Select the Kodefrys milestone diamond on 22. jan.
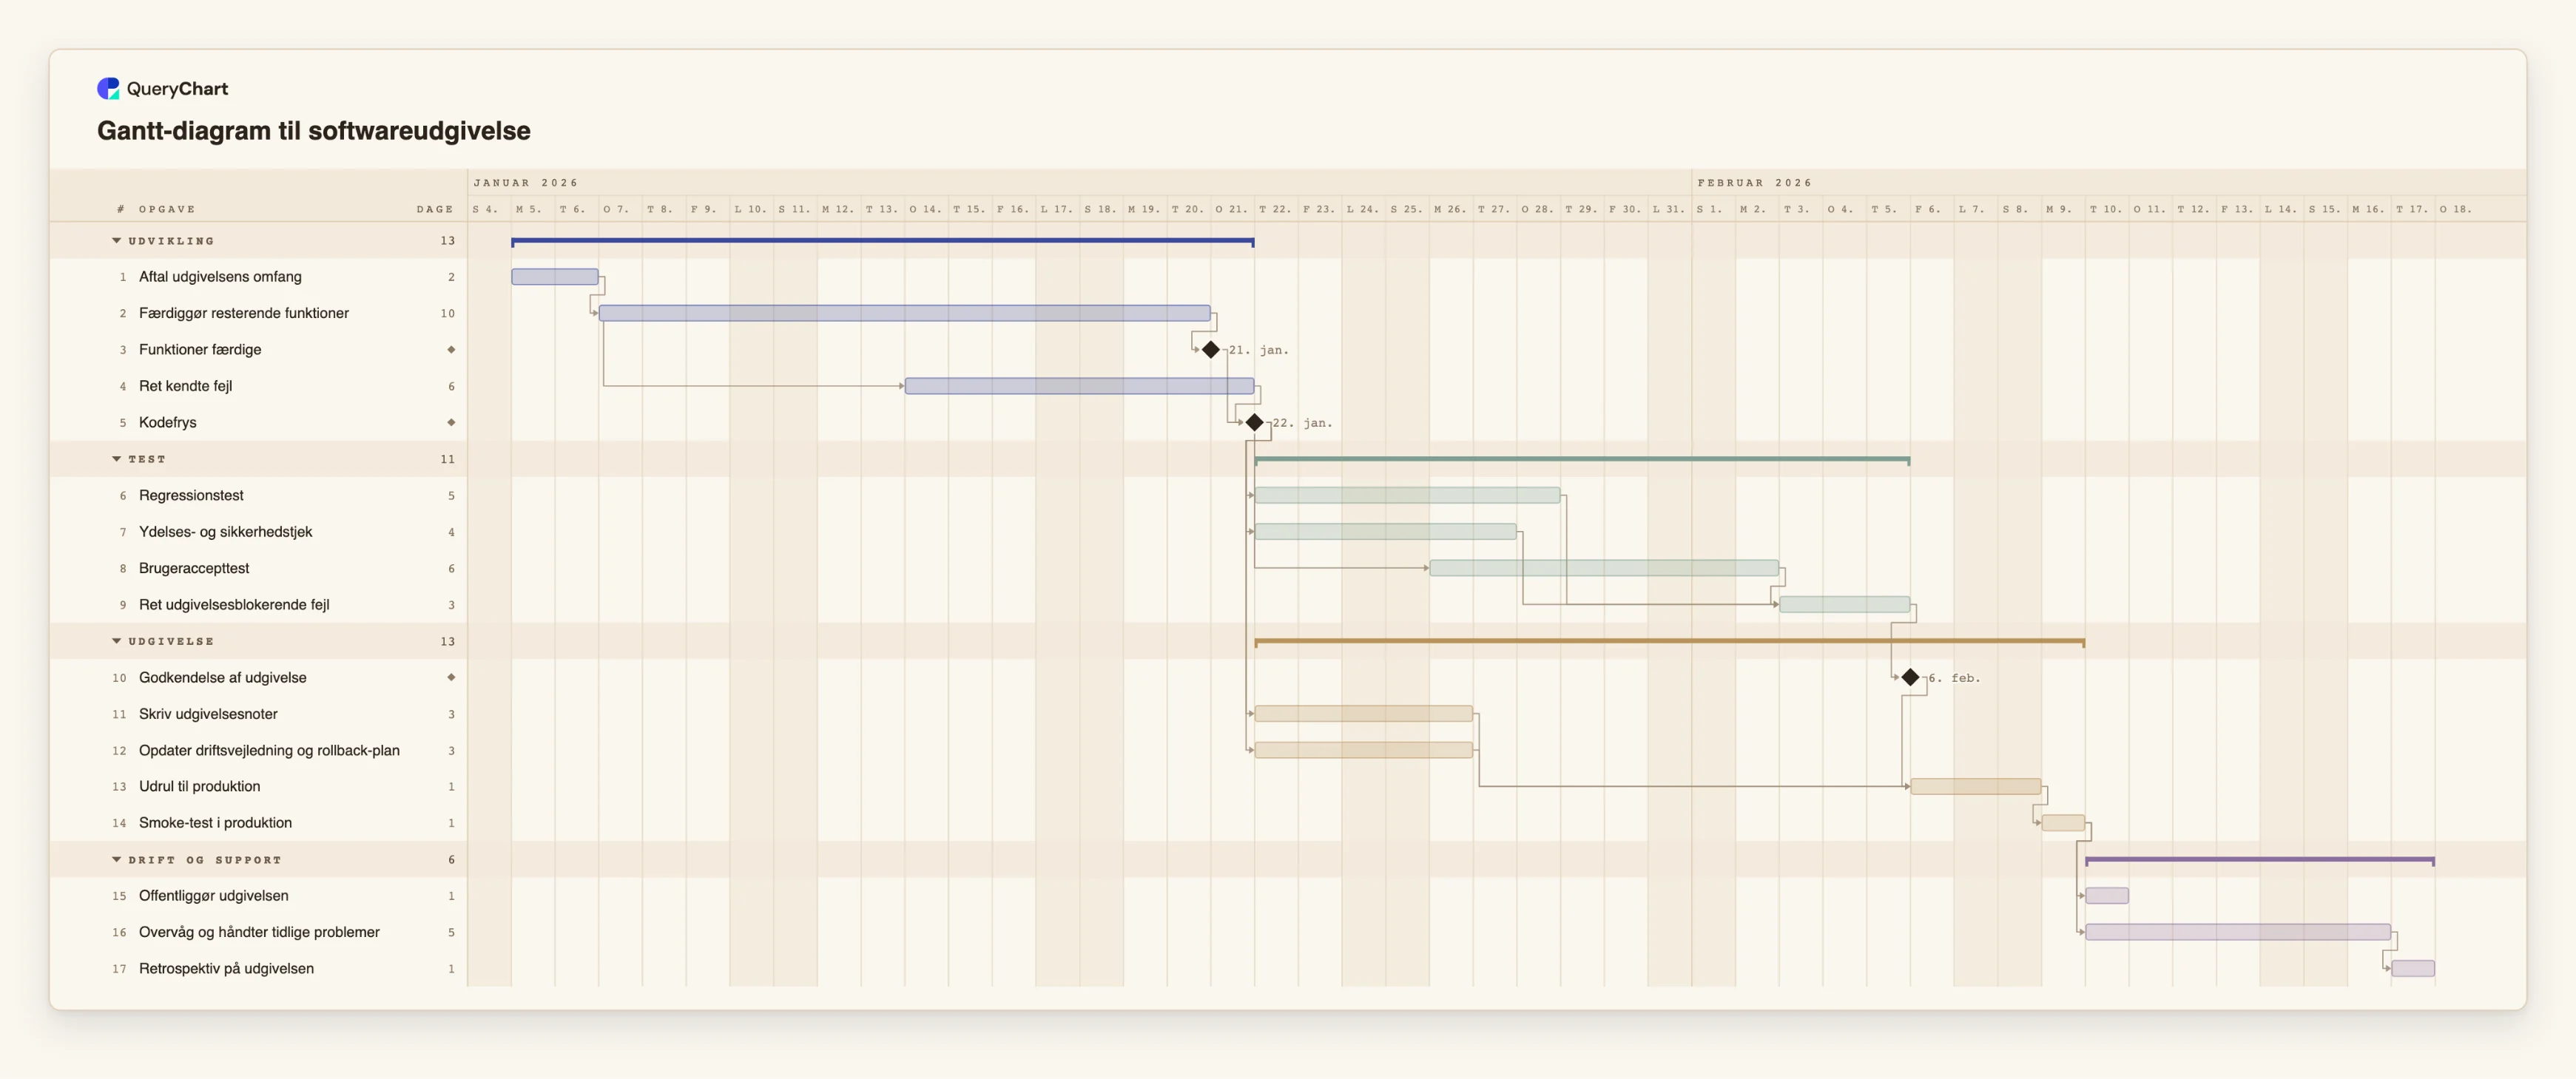This screenshot has height=1079, width=2576. [x=1255, y=423]
